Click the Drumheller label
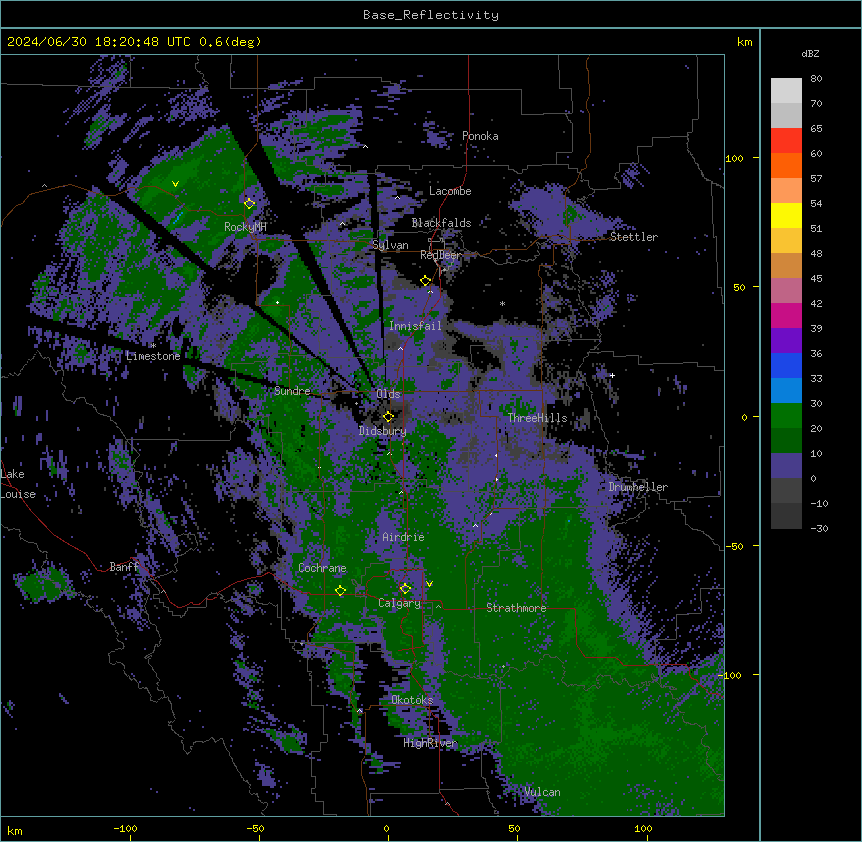The image size is (862, 842). tap(638, 487)
